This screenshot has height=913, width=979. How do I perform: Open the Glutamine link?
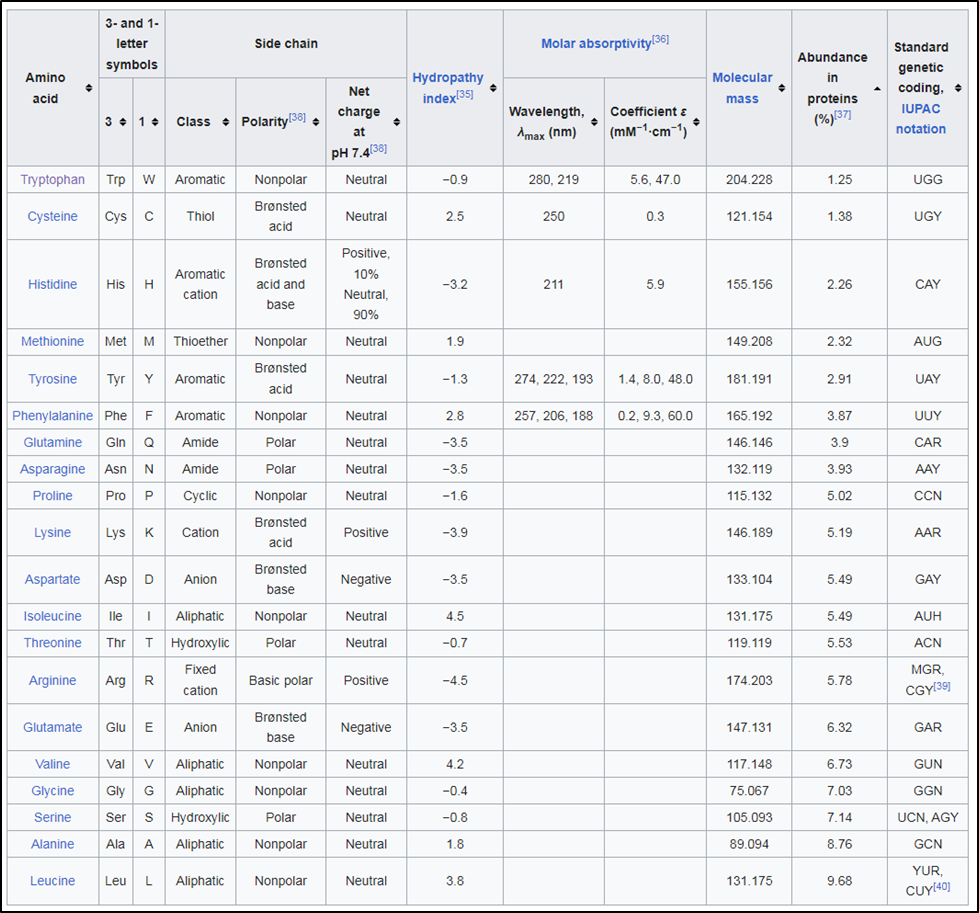tap(52, 443)
